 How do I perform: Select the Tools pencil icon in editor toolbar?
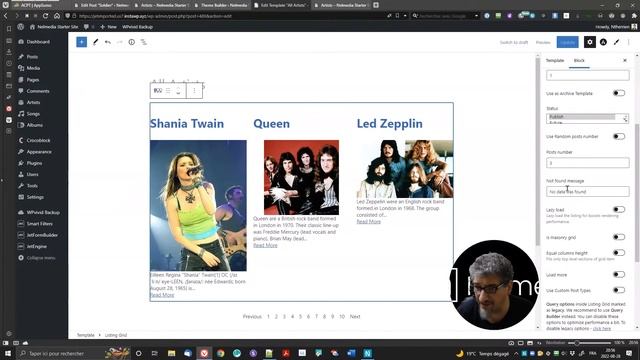(95, 42)
